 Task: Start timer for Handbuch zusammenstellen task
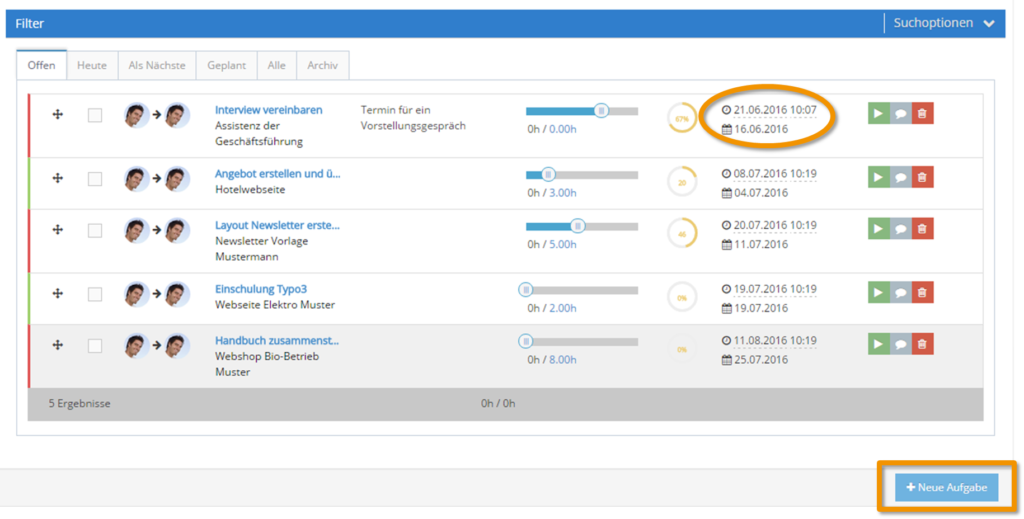point(878,344)
